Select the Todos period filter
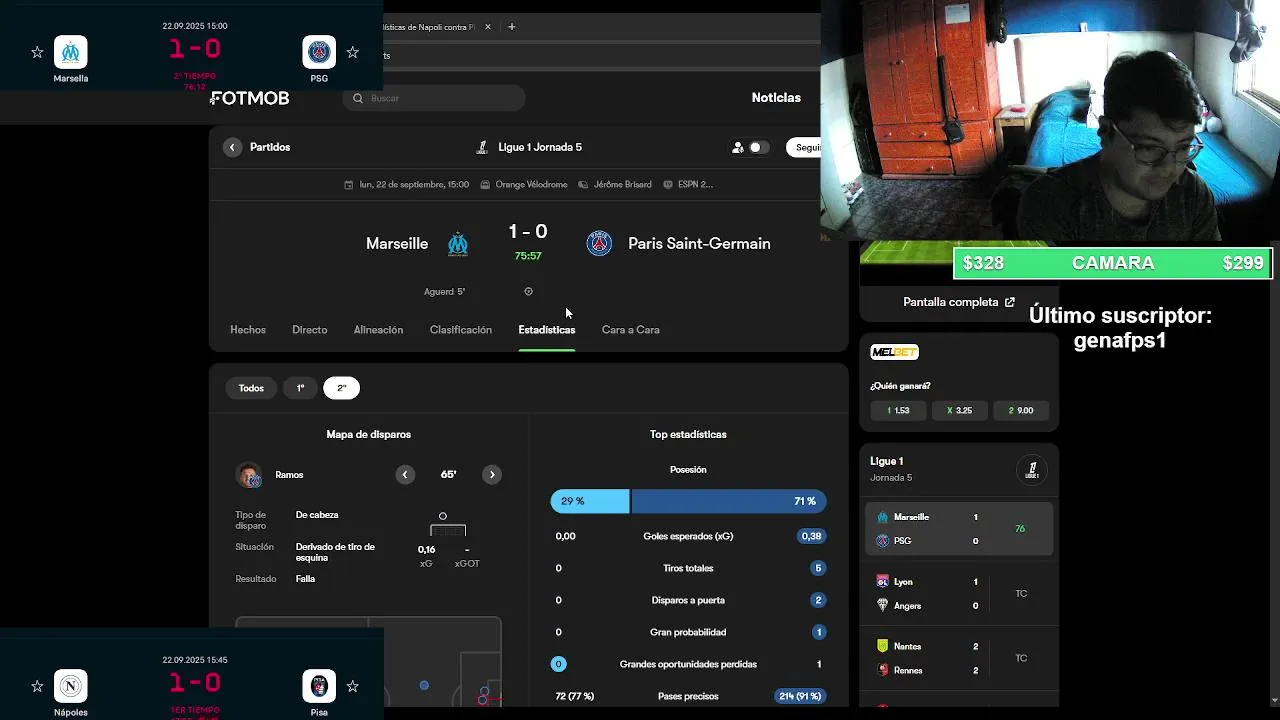Viewport: 1280px width, 720px height. [x=251, y=388]
